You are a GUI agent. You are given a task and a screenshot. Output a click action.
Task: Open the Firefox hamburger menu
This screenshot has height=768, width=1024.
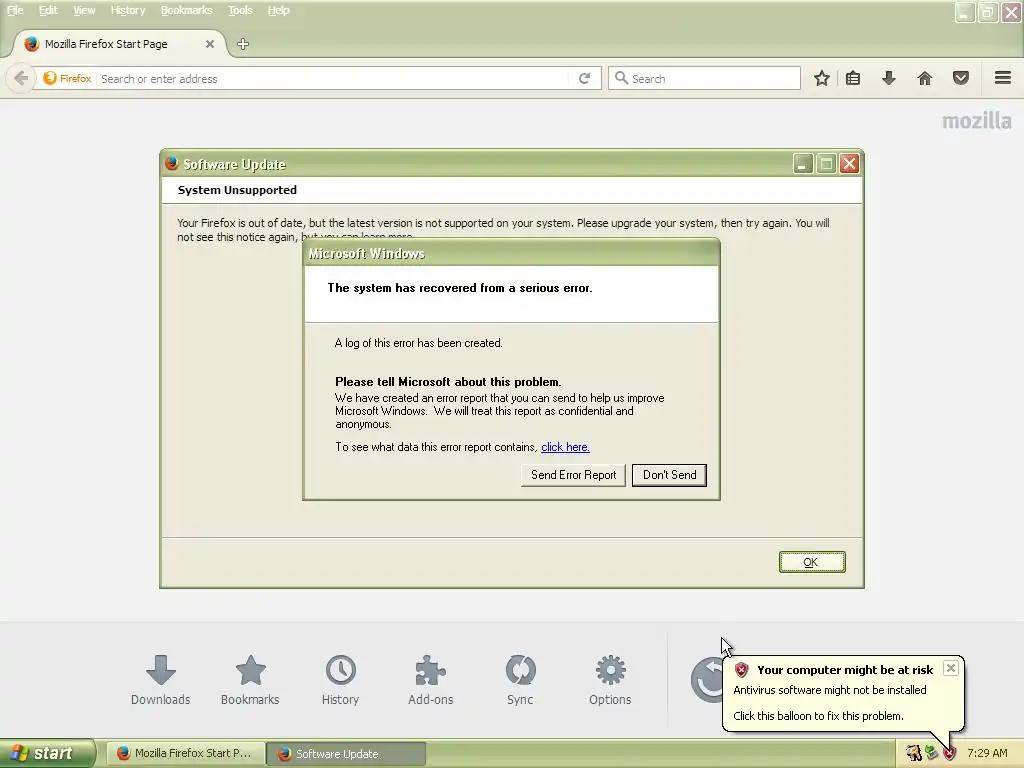point(1003,78)
